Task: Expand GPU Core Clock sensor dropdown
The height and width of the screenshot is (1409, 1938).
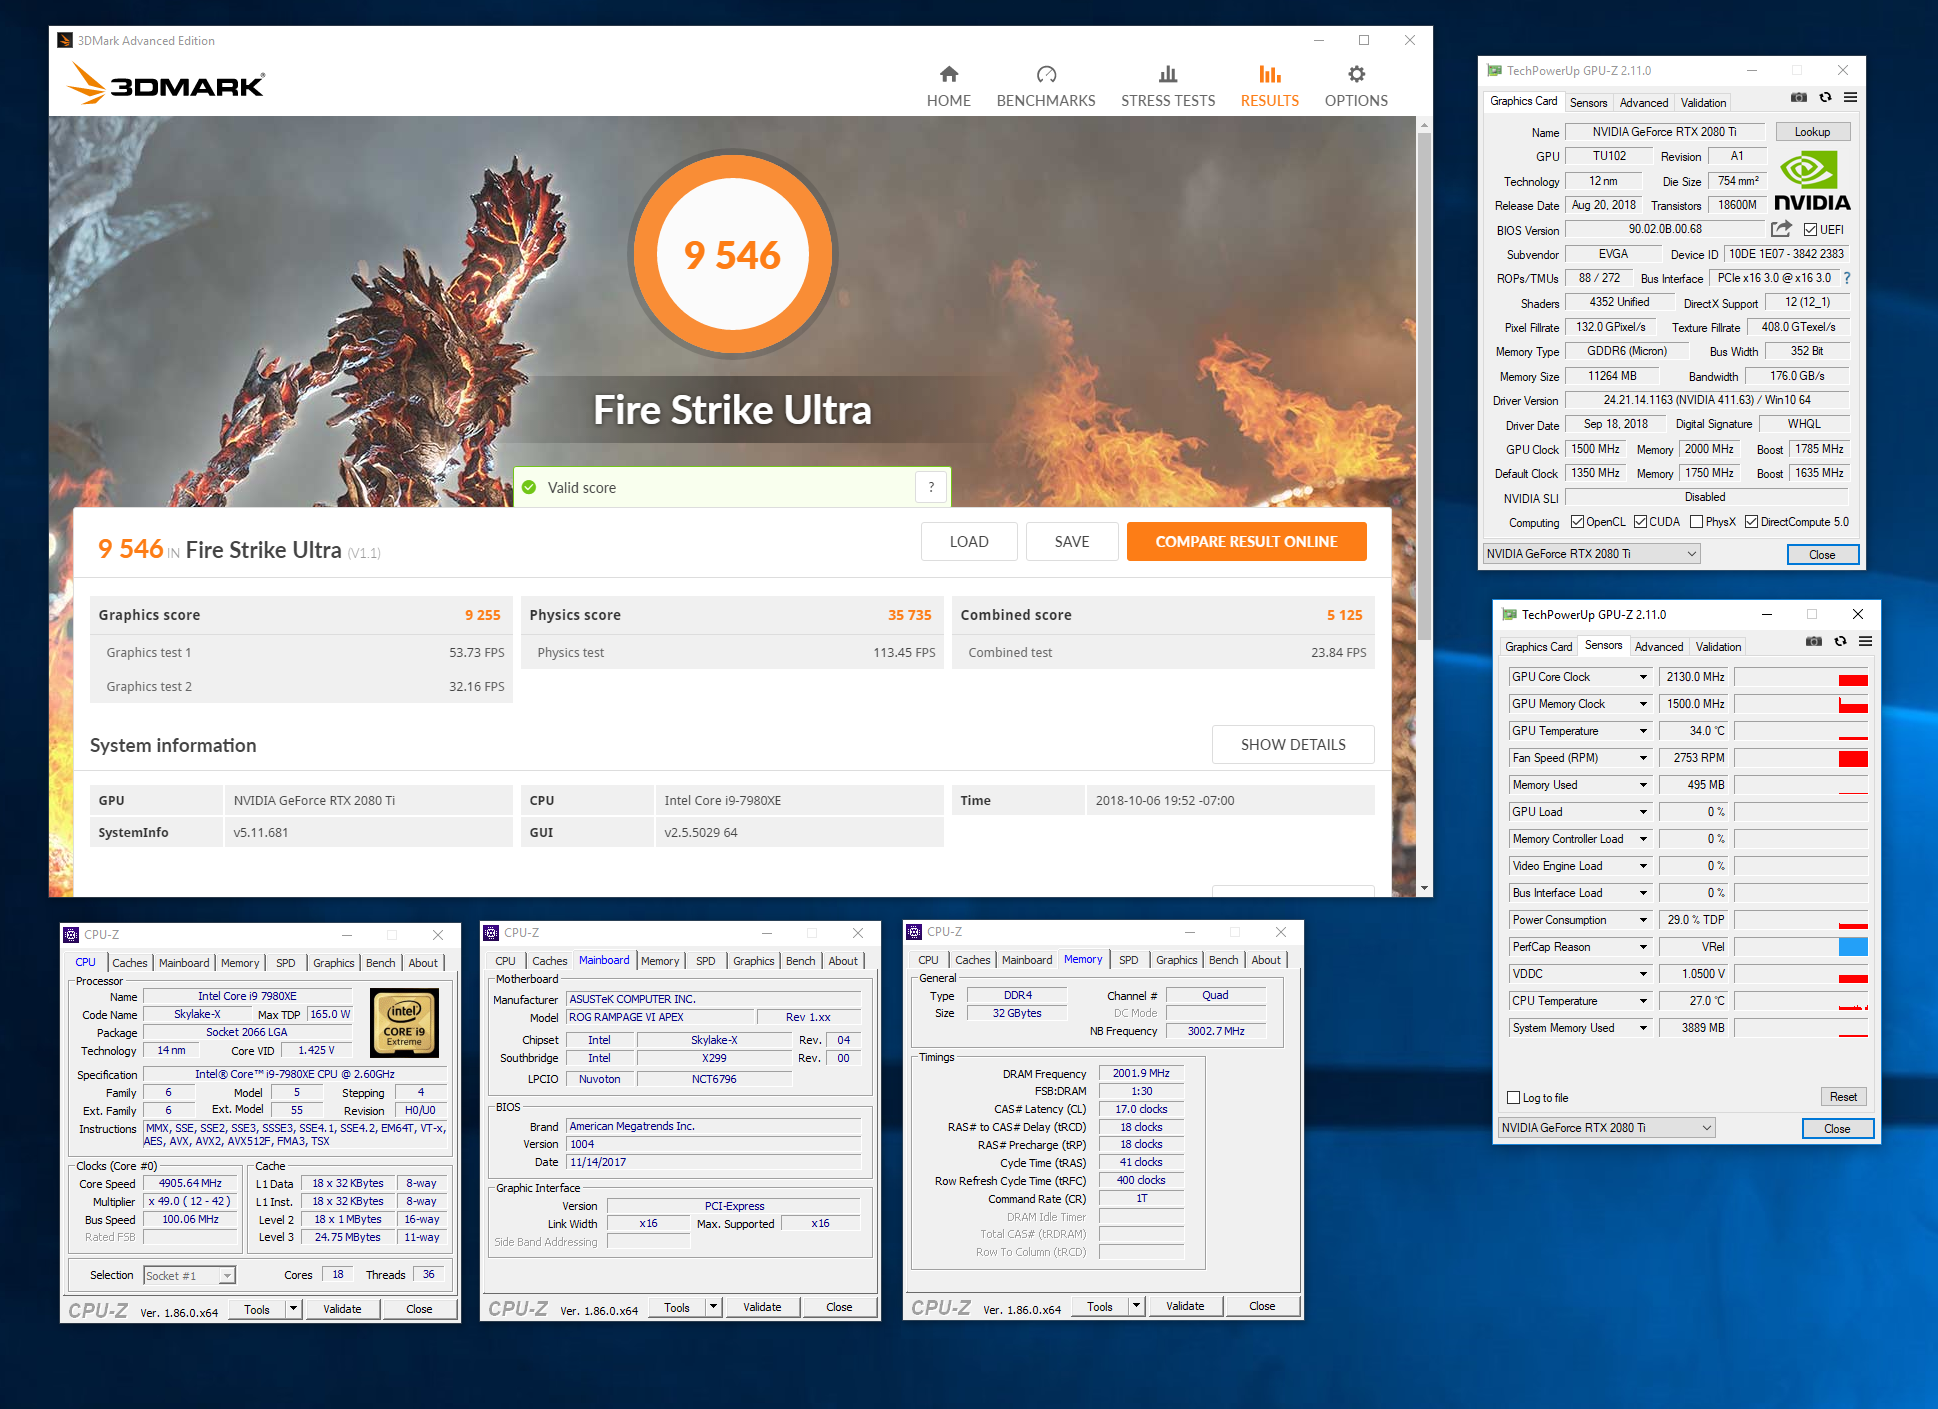Action: [x=1642, y=677]
